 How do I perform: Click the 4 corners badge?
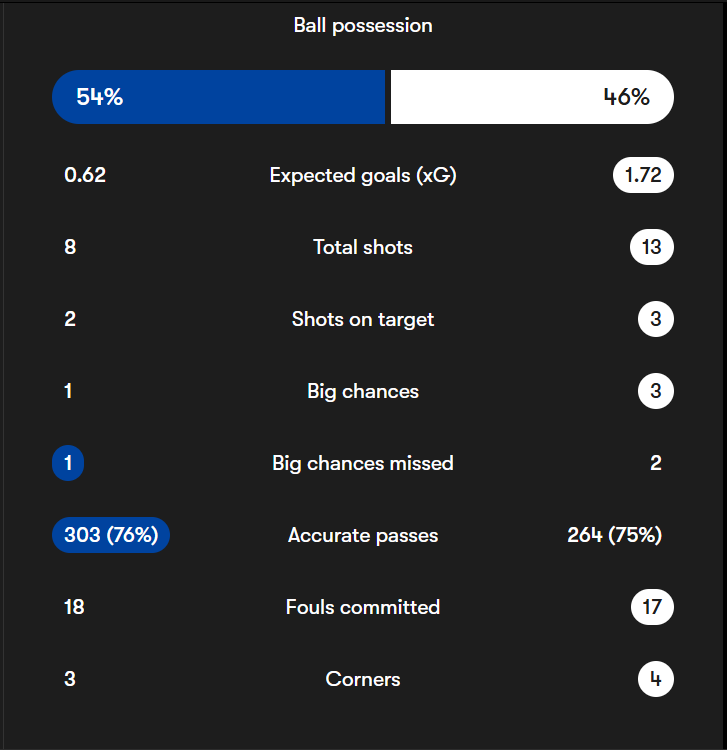pyautogui.click(x=656, y=679)
